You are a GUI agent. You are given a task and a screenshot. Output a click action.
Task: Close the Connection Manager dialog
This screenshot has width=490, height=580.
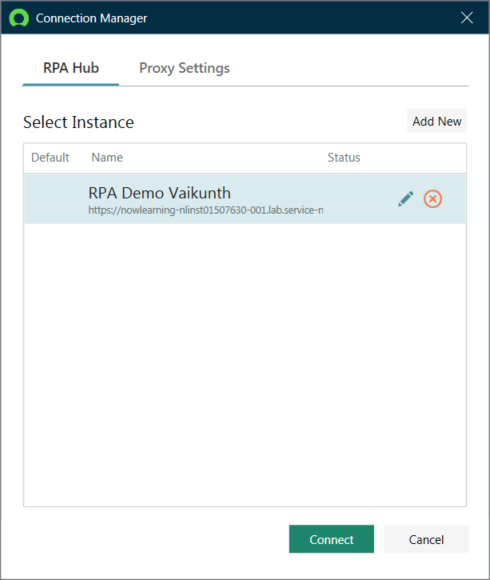(x=467, y=17)
